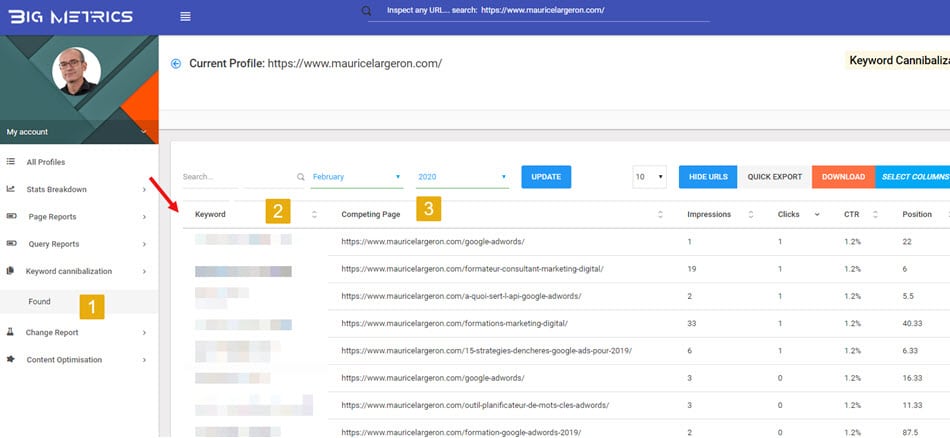Expand Change Report submenu chevron

point(144,333)
